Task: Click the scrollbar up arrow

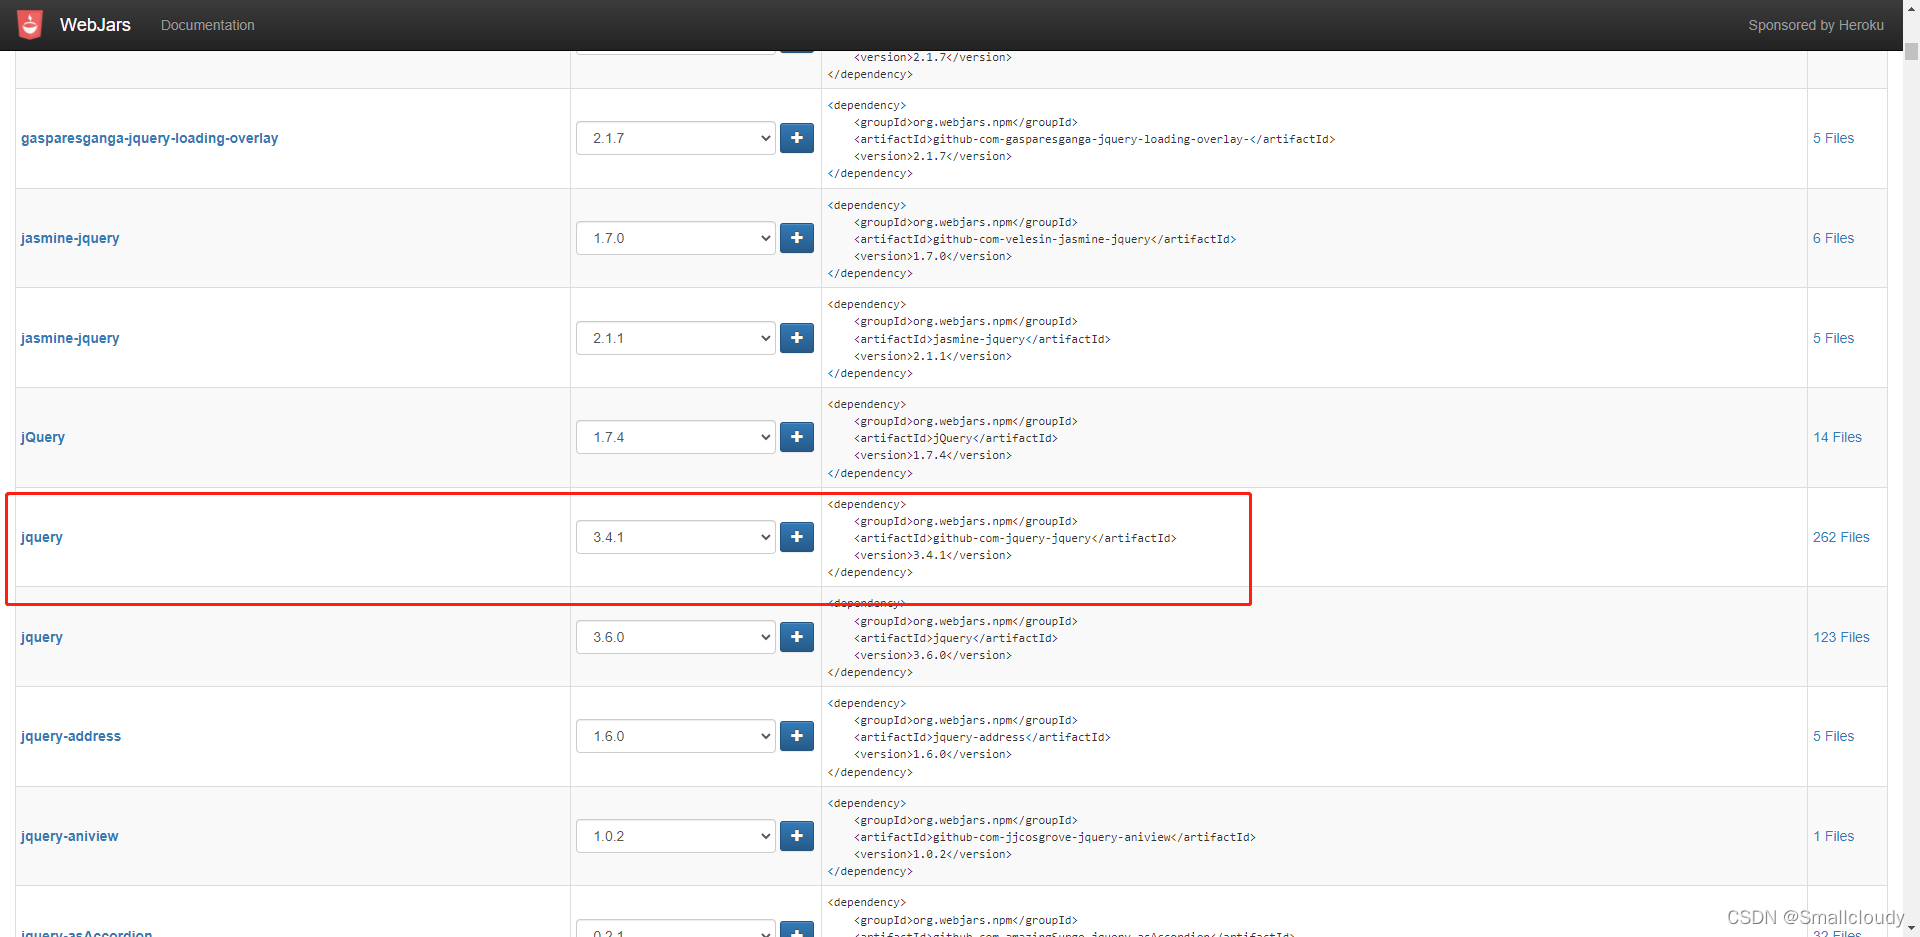Action: [x=1911, y=8]
